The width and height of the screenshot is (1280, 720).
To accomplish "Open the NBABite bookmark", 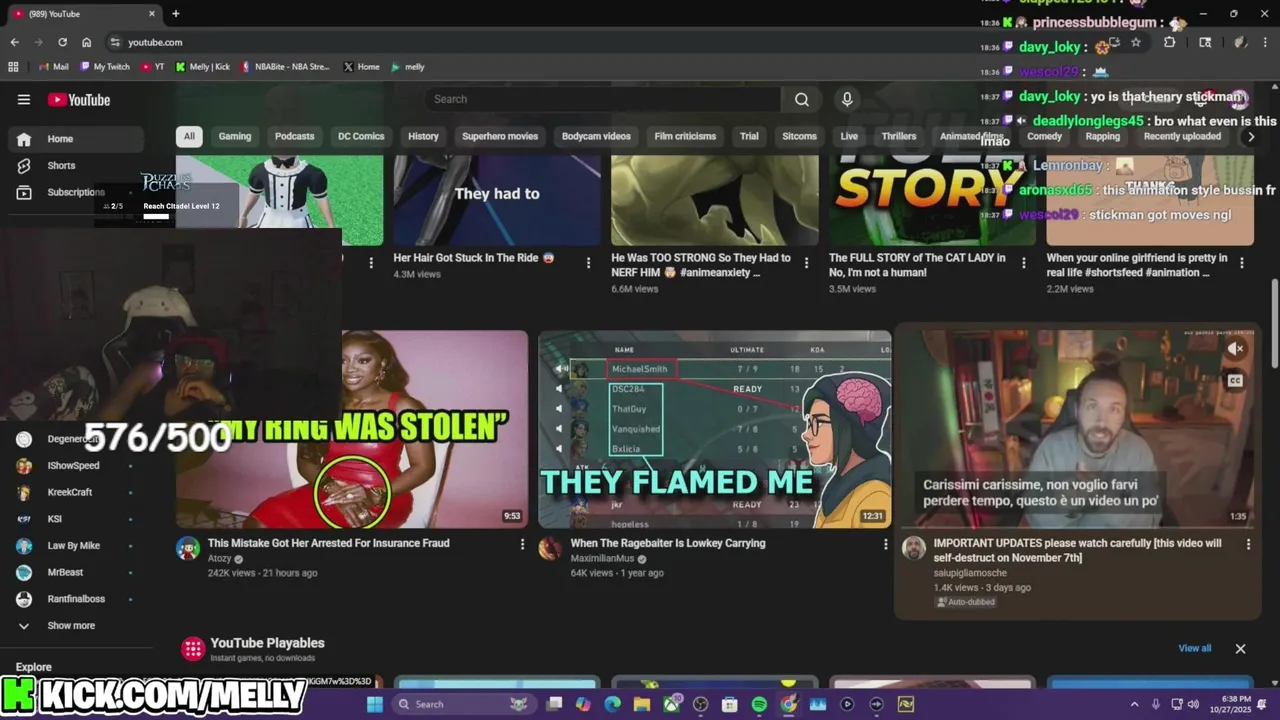I will [285, 67].
